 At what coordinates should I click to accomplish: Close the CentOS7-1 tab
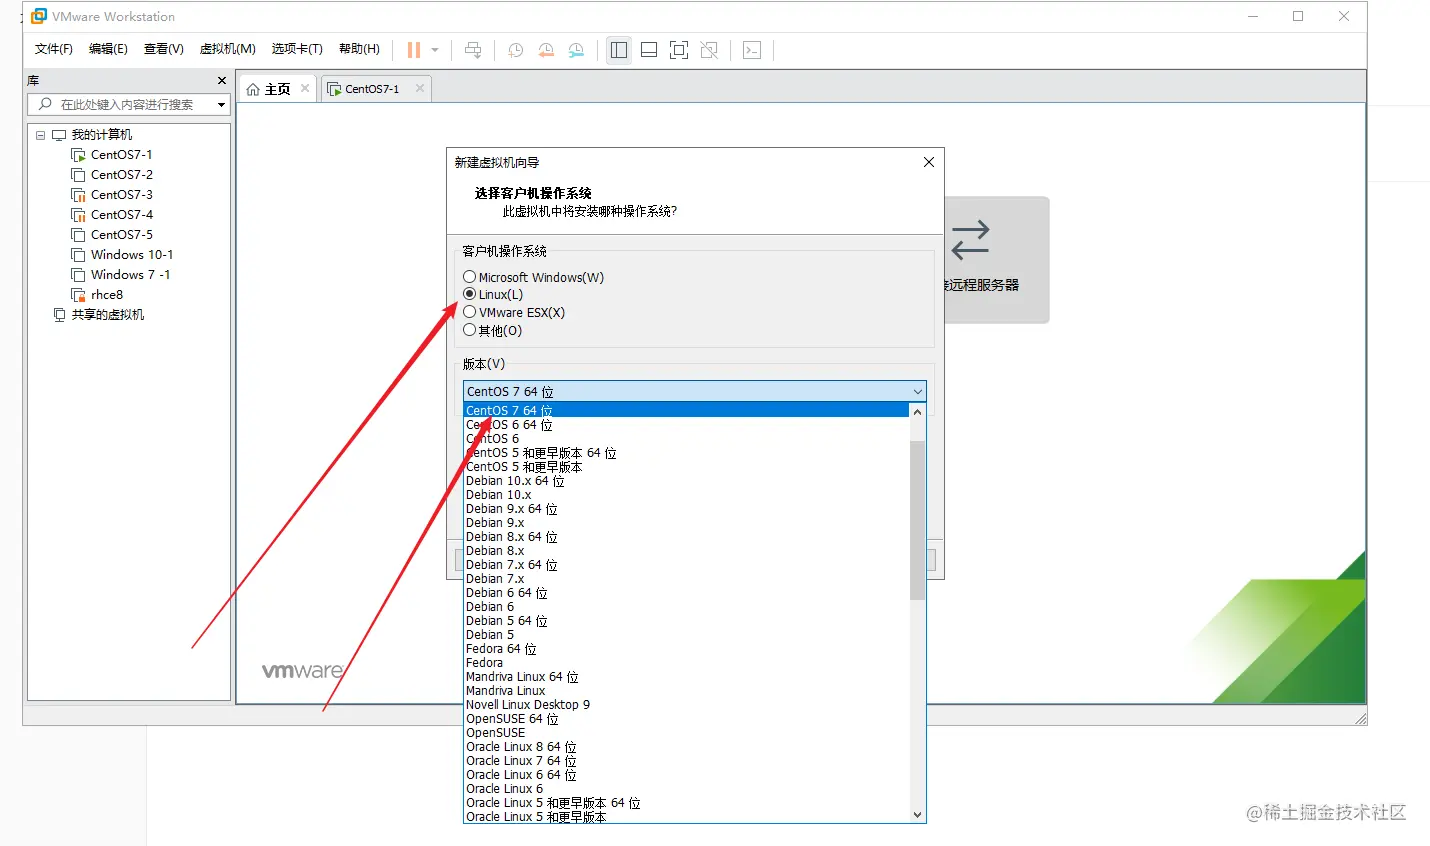(x=420, y=88)
